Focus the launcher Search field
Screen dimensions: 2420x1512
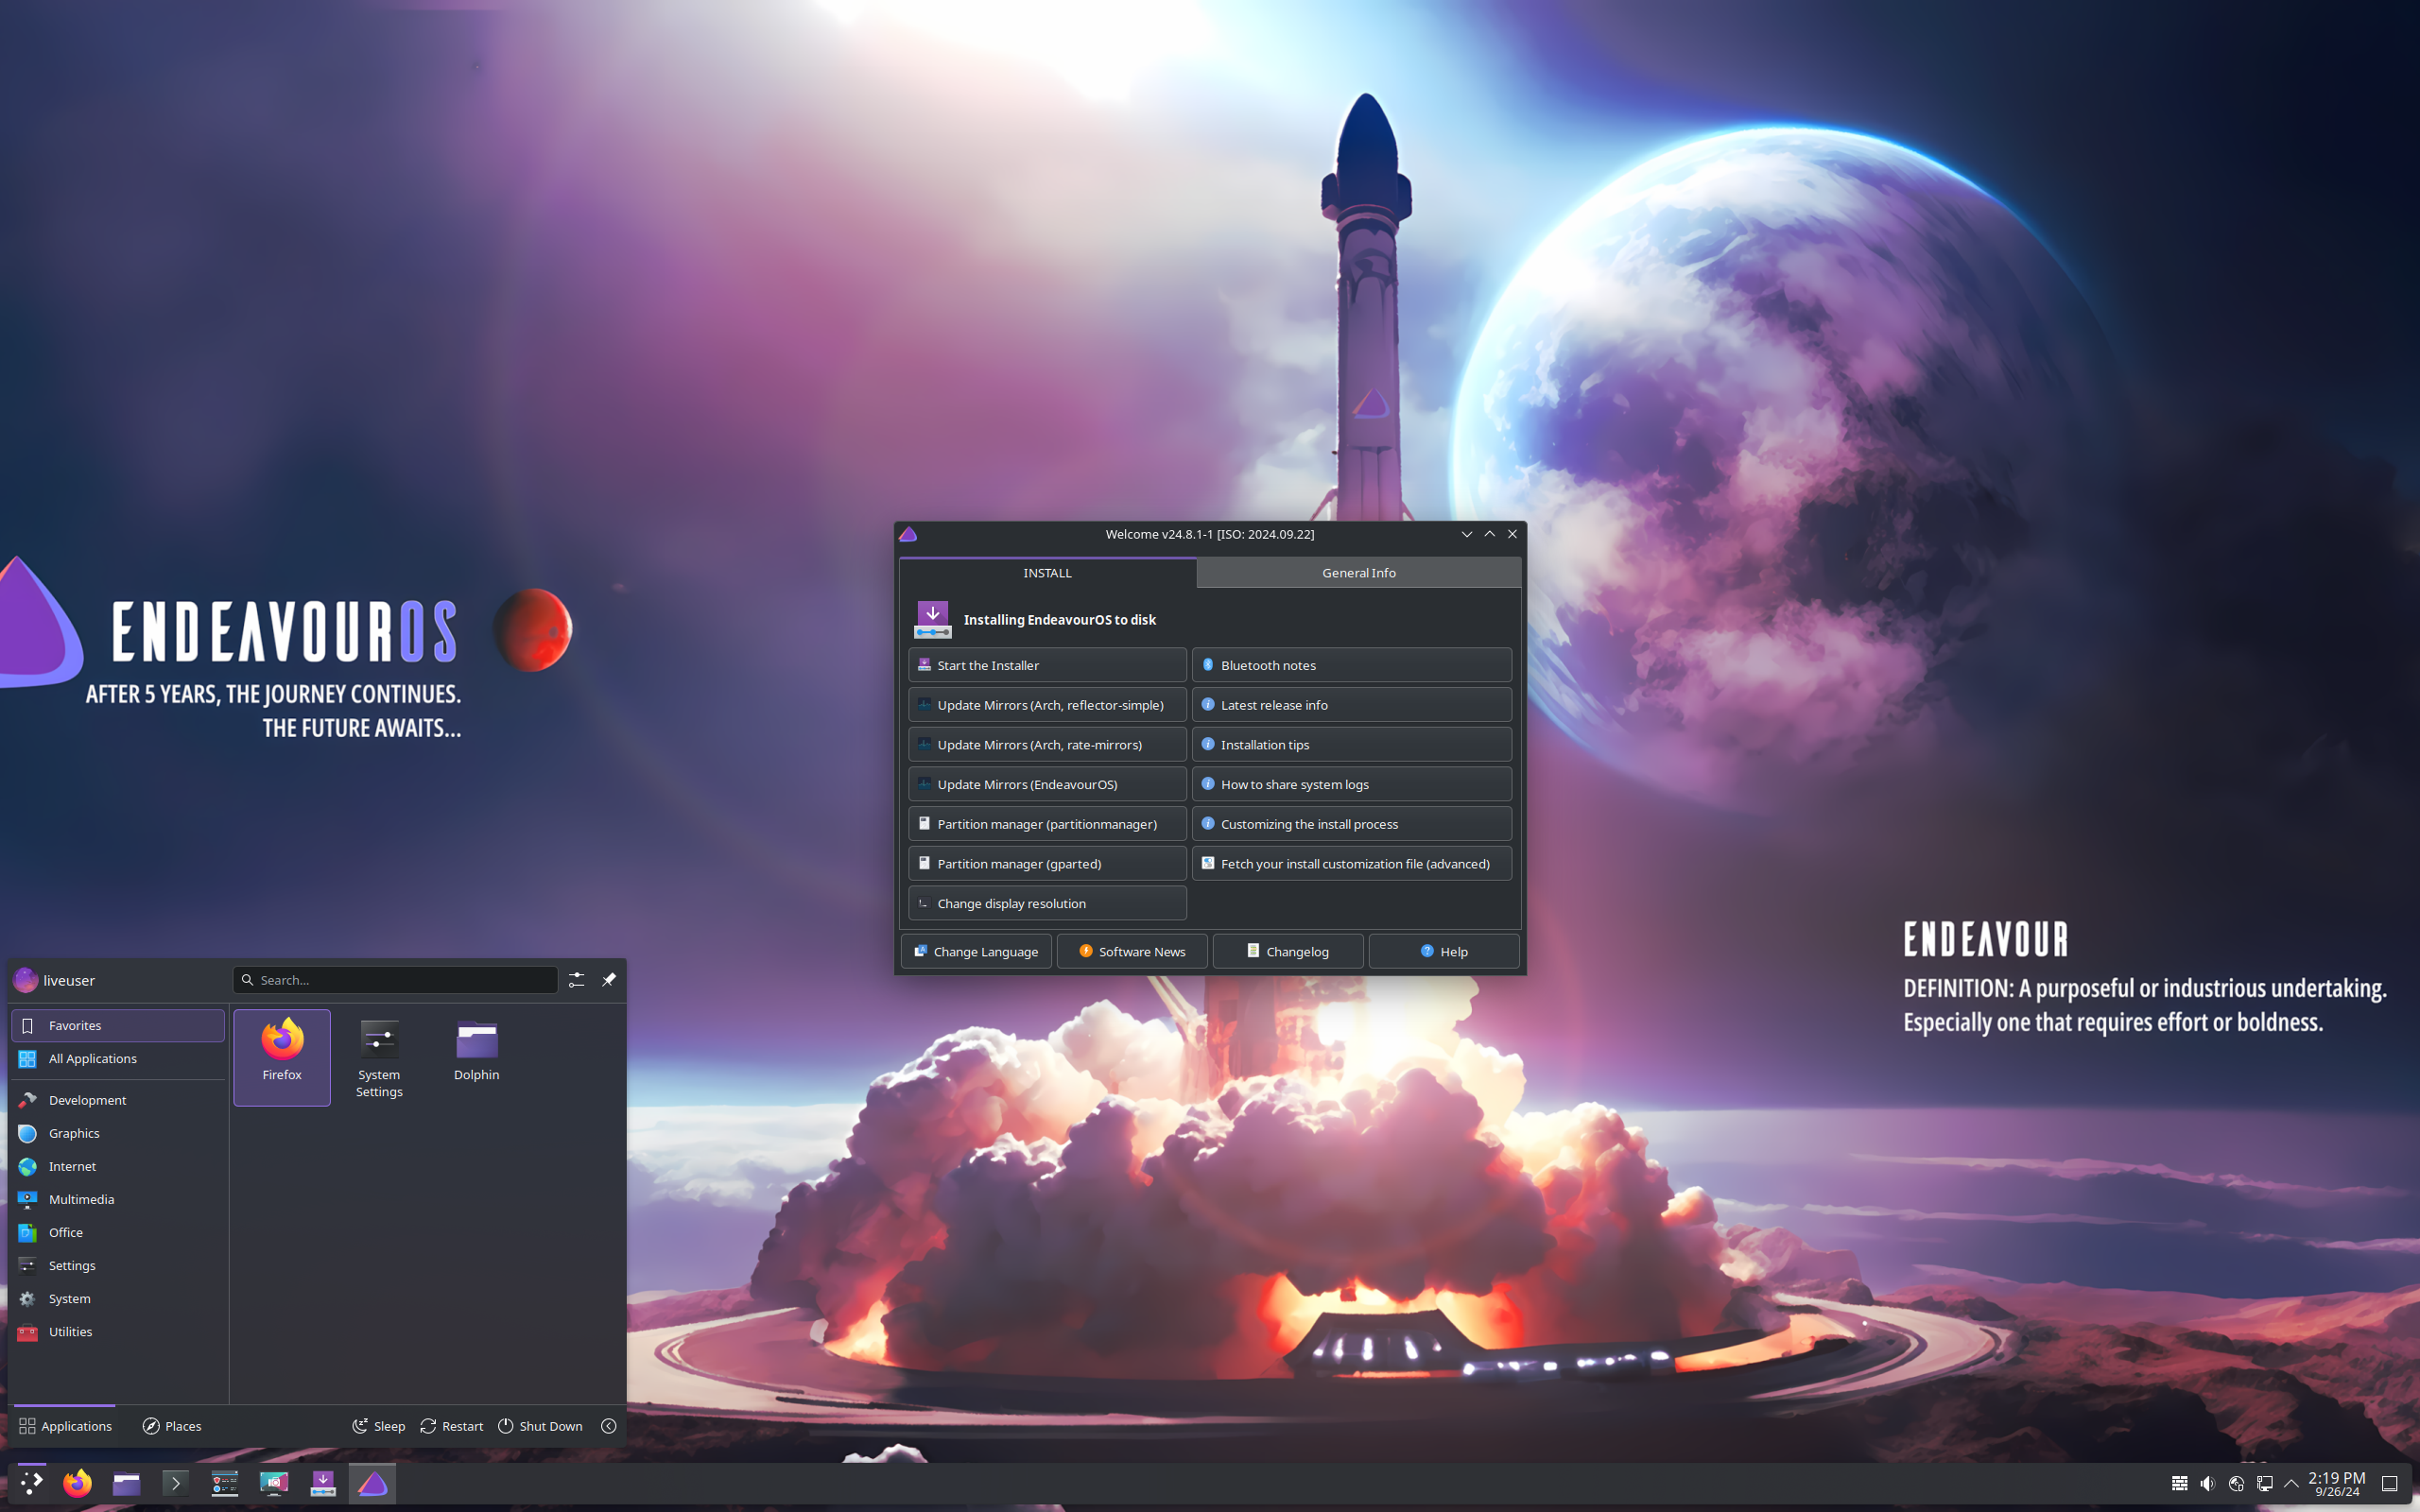pyautogui.click(x=395, y=980)
